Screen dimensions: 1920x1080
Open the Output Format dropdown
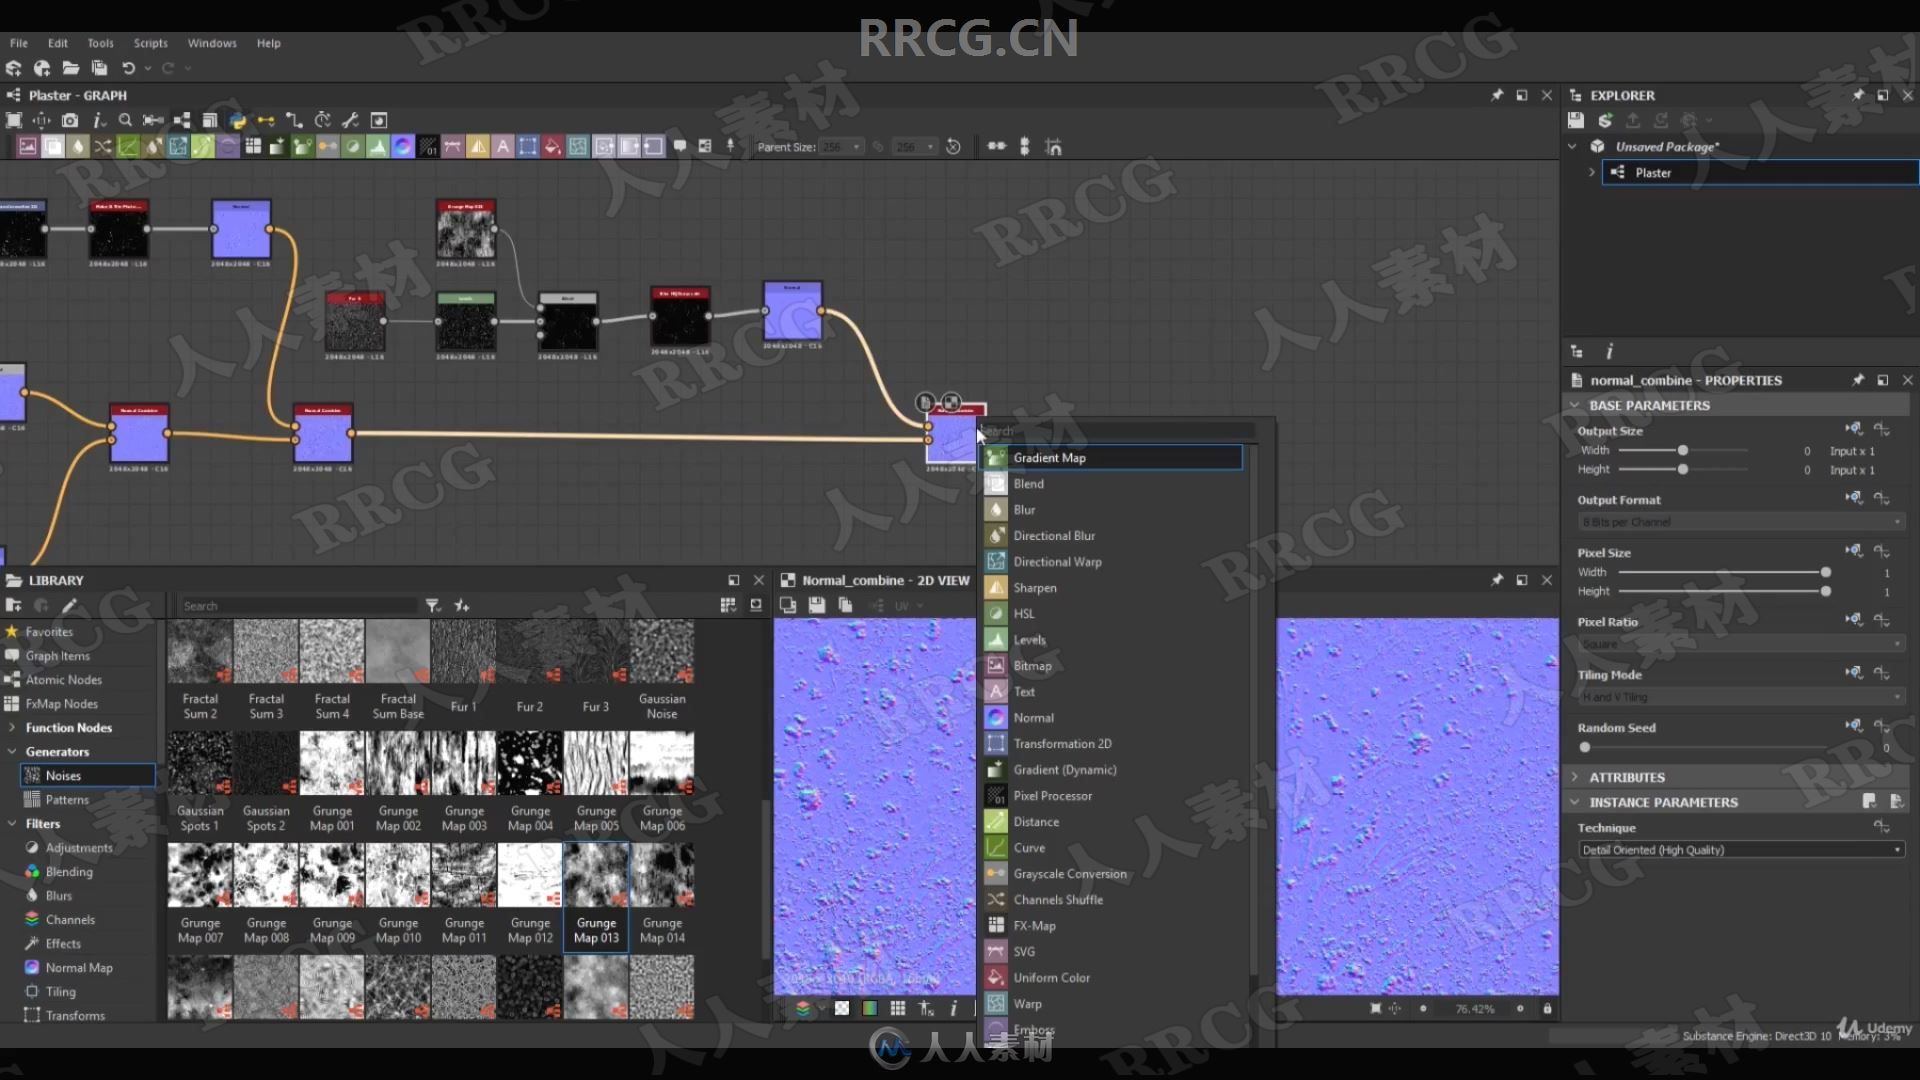[1741, 522]
